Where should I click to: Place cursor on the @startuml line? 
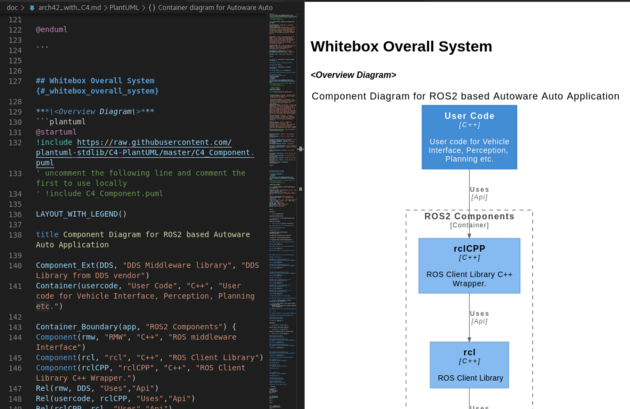click(x=56, y=132)
